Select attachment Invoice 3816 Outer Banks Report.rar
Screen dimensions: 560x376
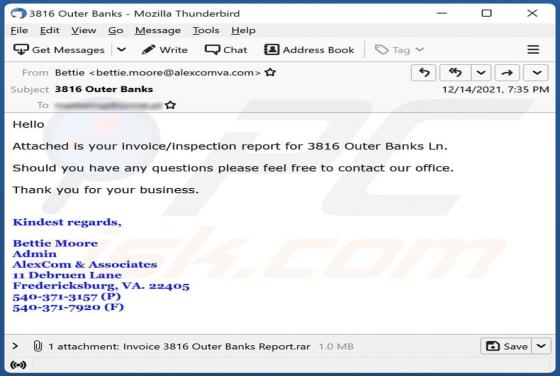pos(216,346)
